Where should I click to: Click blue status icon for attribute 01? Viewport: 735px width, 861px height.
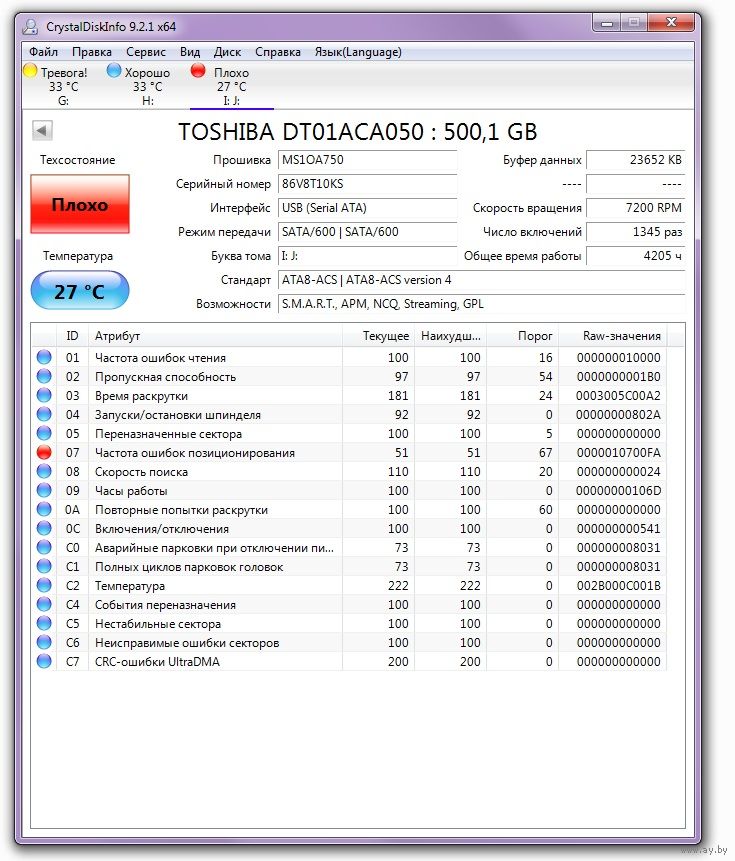point(44,357)
